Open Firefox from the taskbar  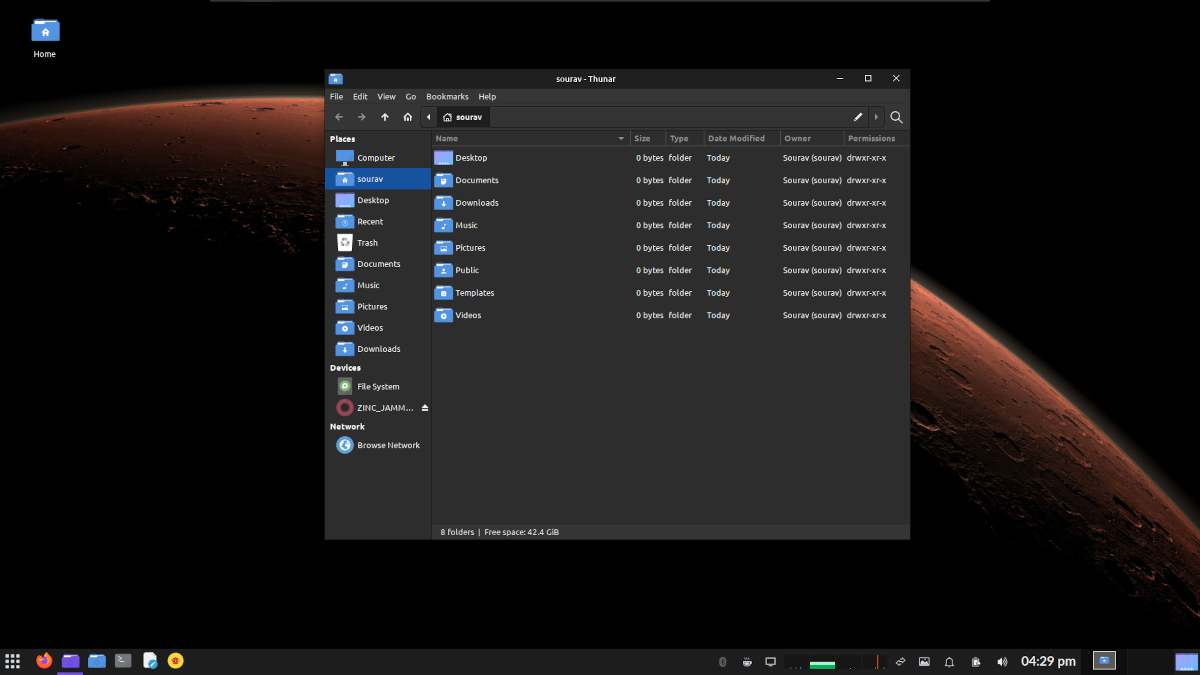[x=43, y=661]
